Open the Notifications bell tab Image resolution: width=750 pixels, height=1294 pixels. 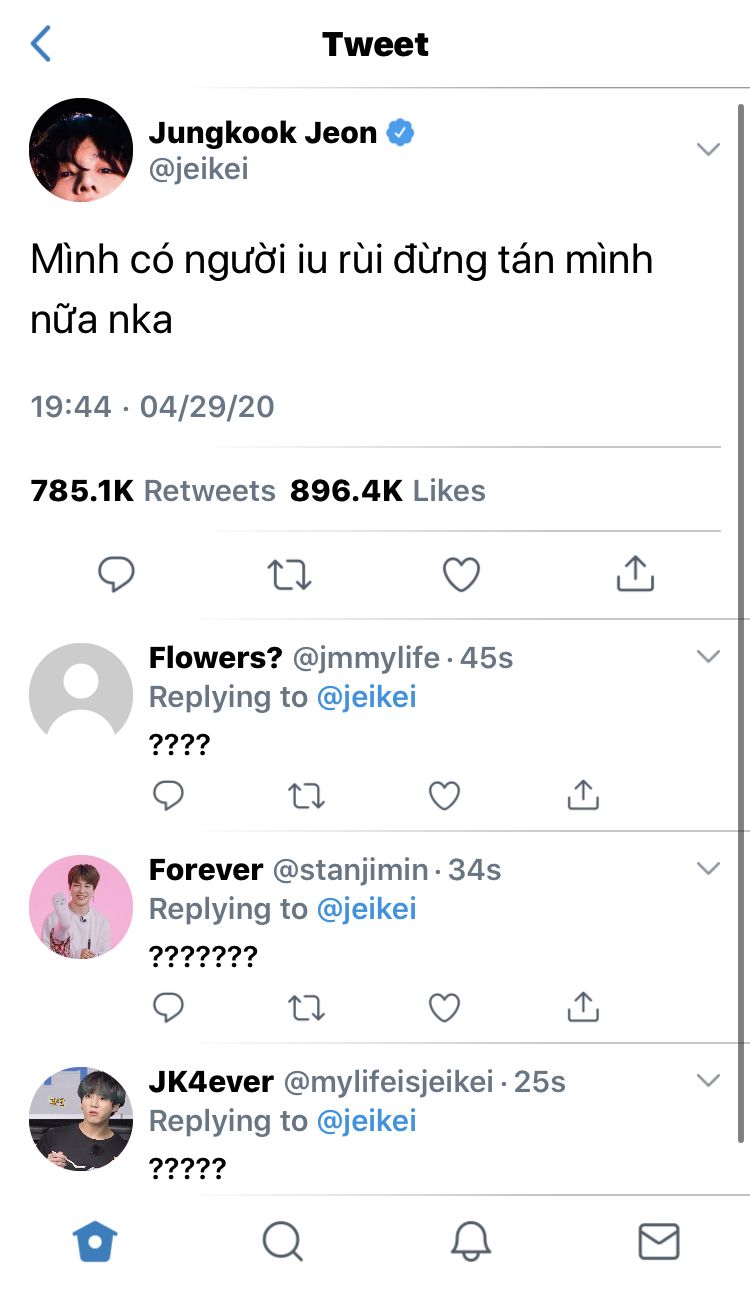[471, 1242]
